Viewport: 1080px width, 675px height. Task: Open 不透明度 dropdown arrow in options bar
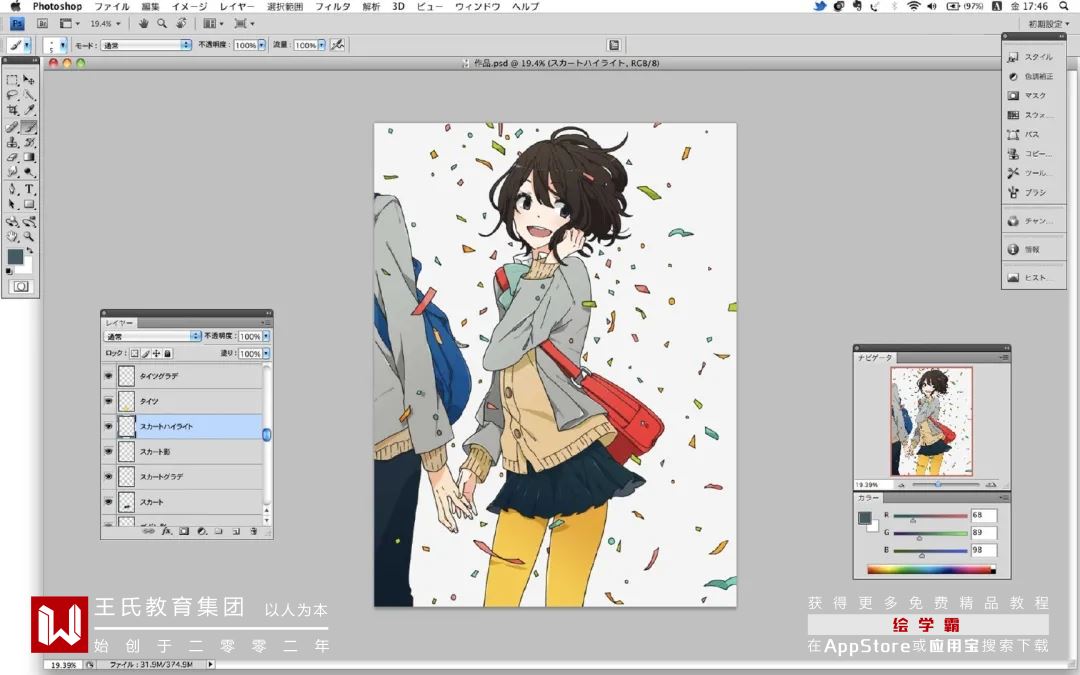coord(262,45)
